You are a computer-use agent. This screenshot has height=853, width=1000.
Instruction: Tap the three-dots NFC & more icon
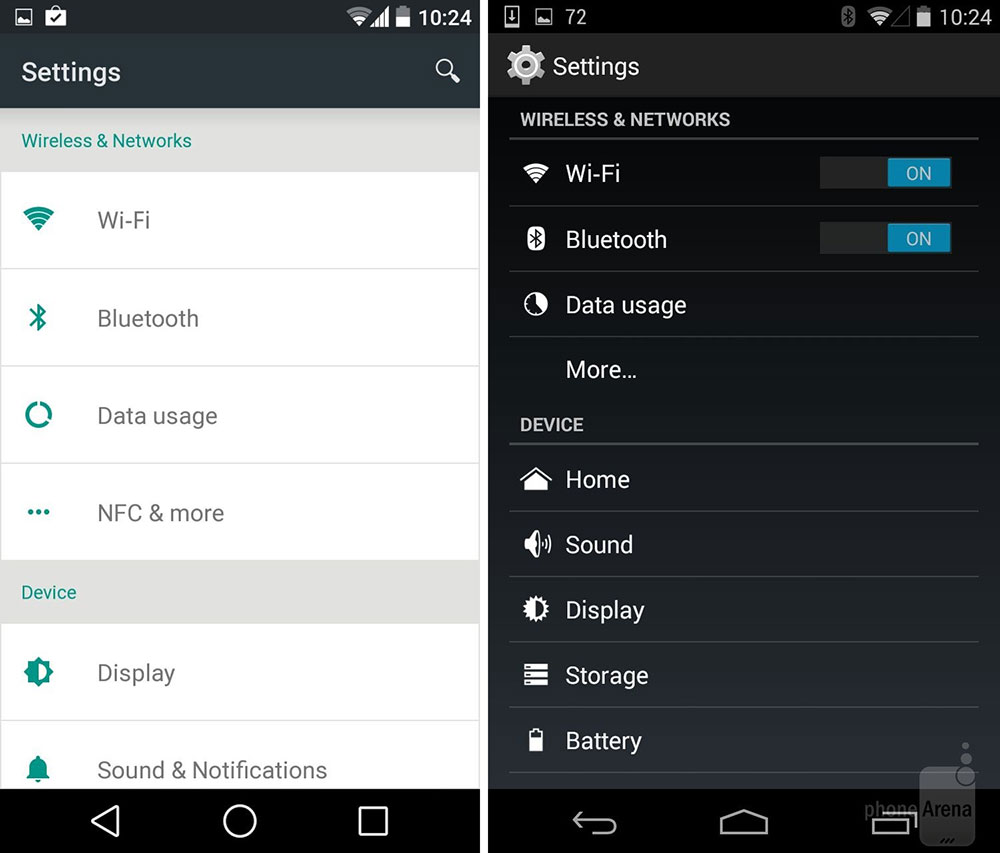point(38,512)
